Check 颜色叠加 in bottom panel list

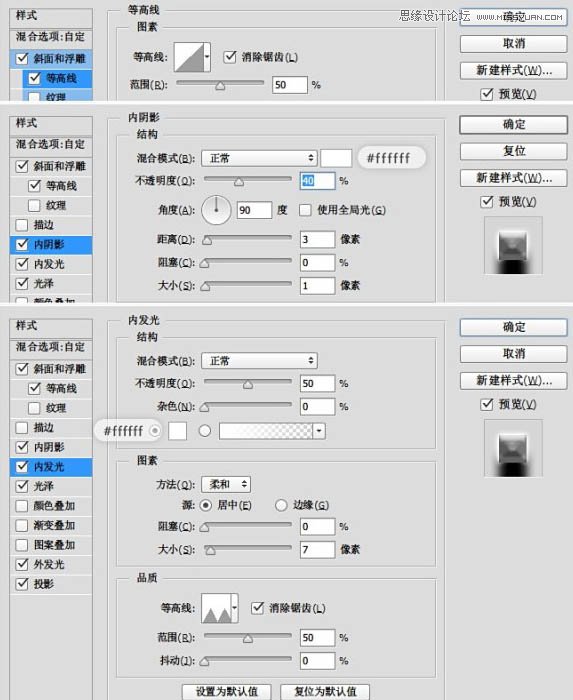point(22,506)
